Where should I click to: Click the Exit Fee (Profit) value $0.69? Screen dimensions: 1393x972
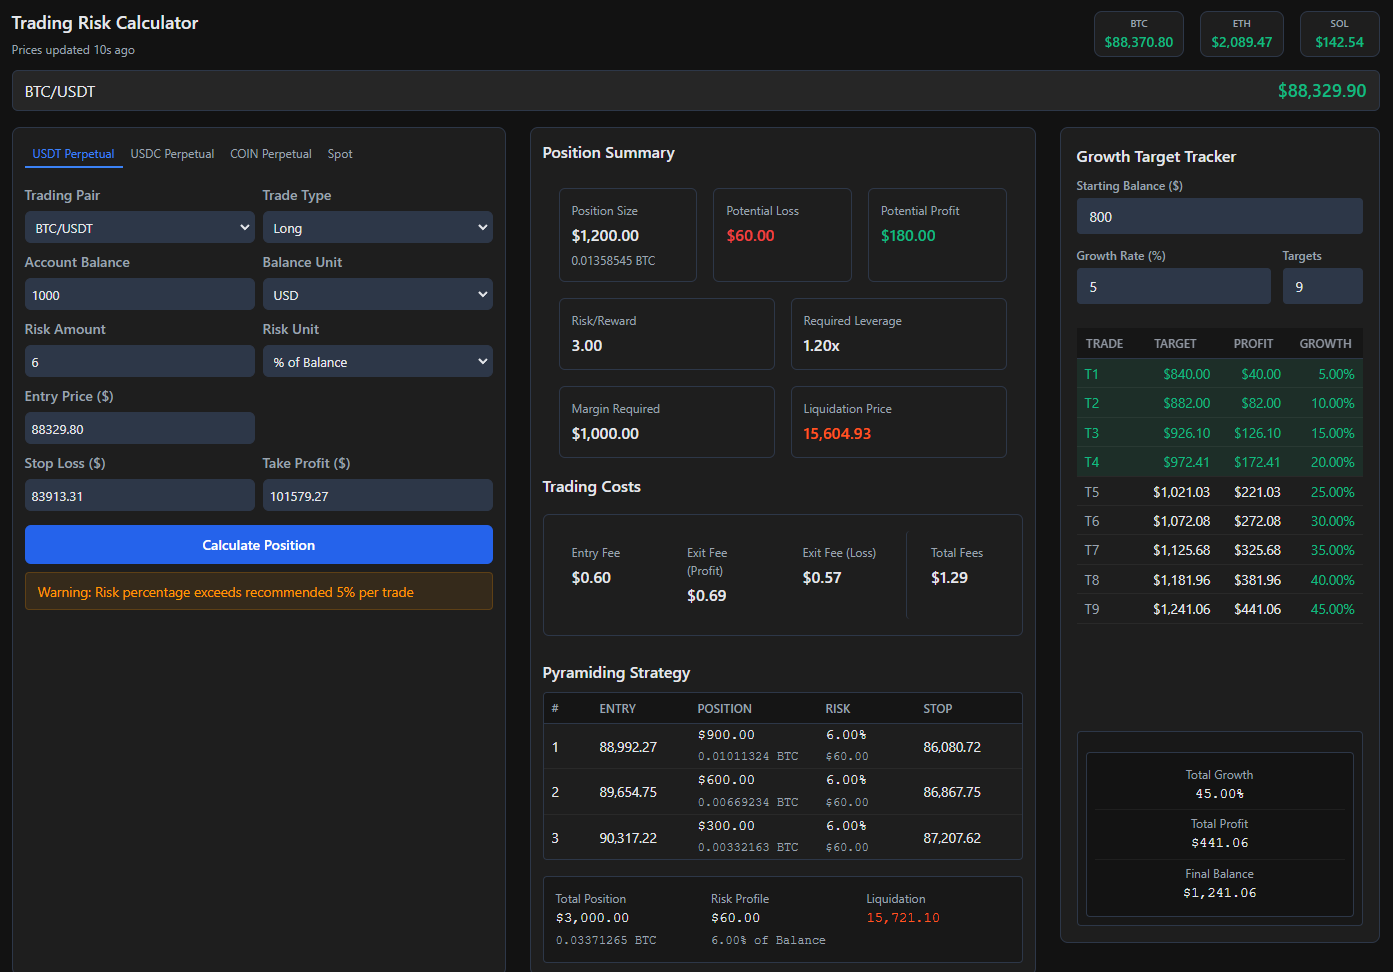click(707, 596)
